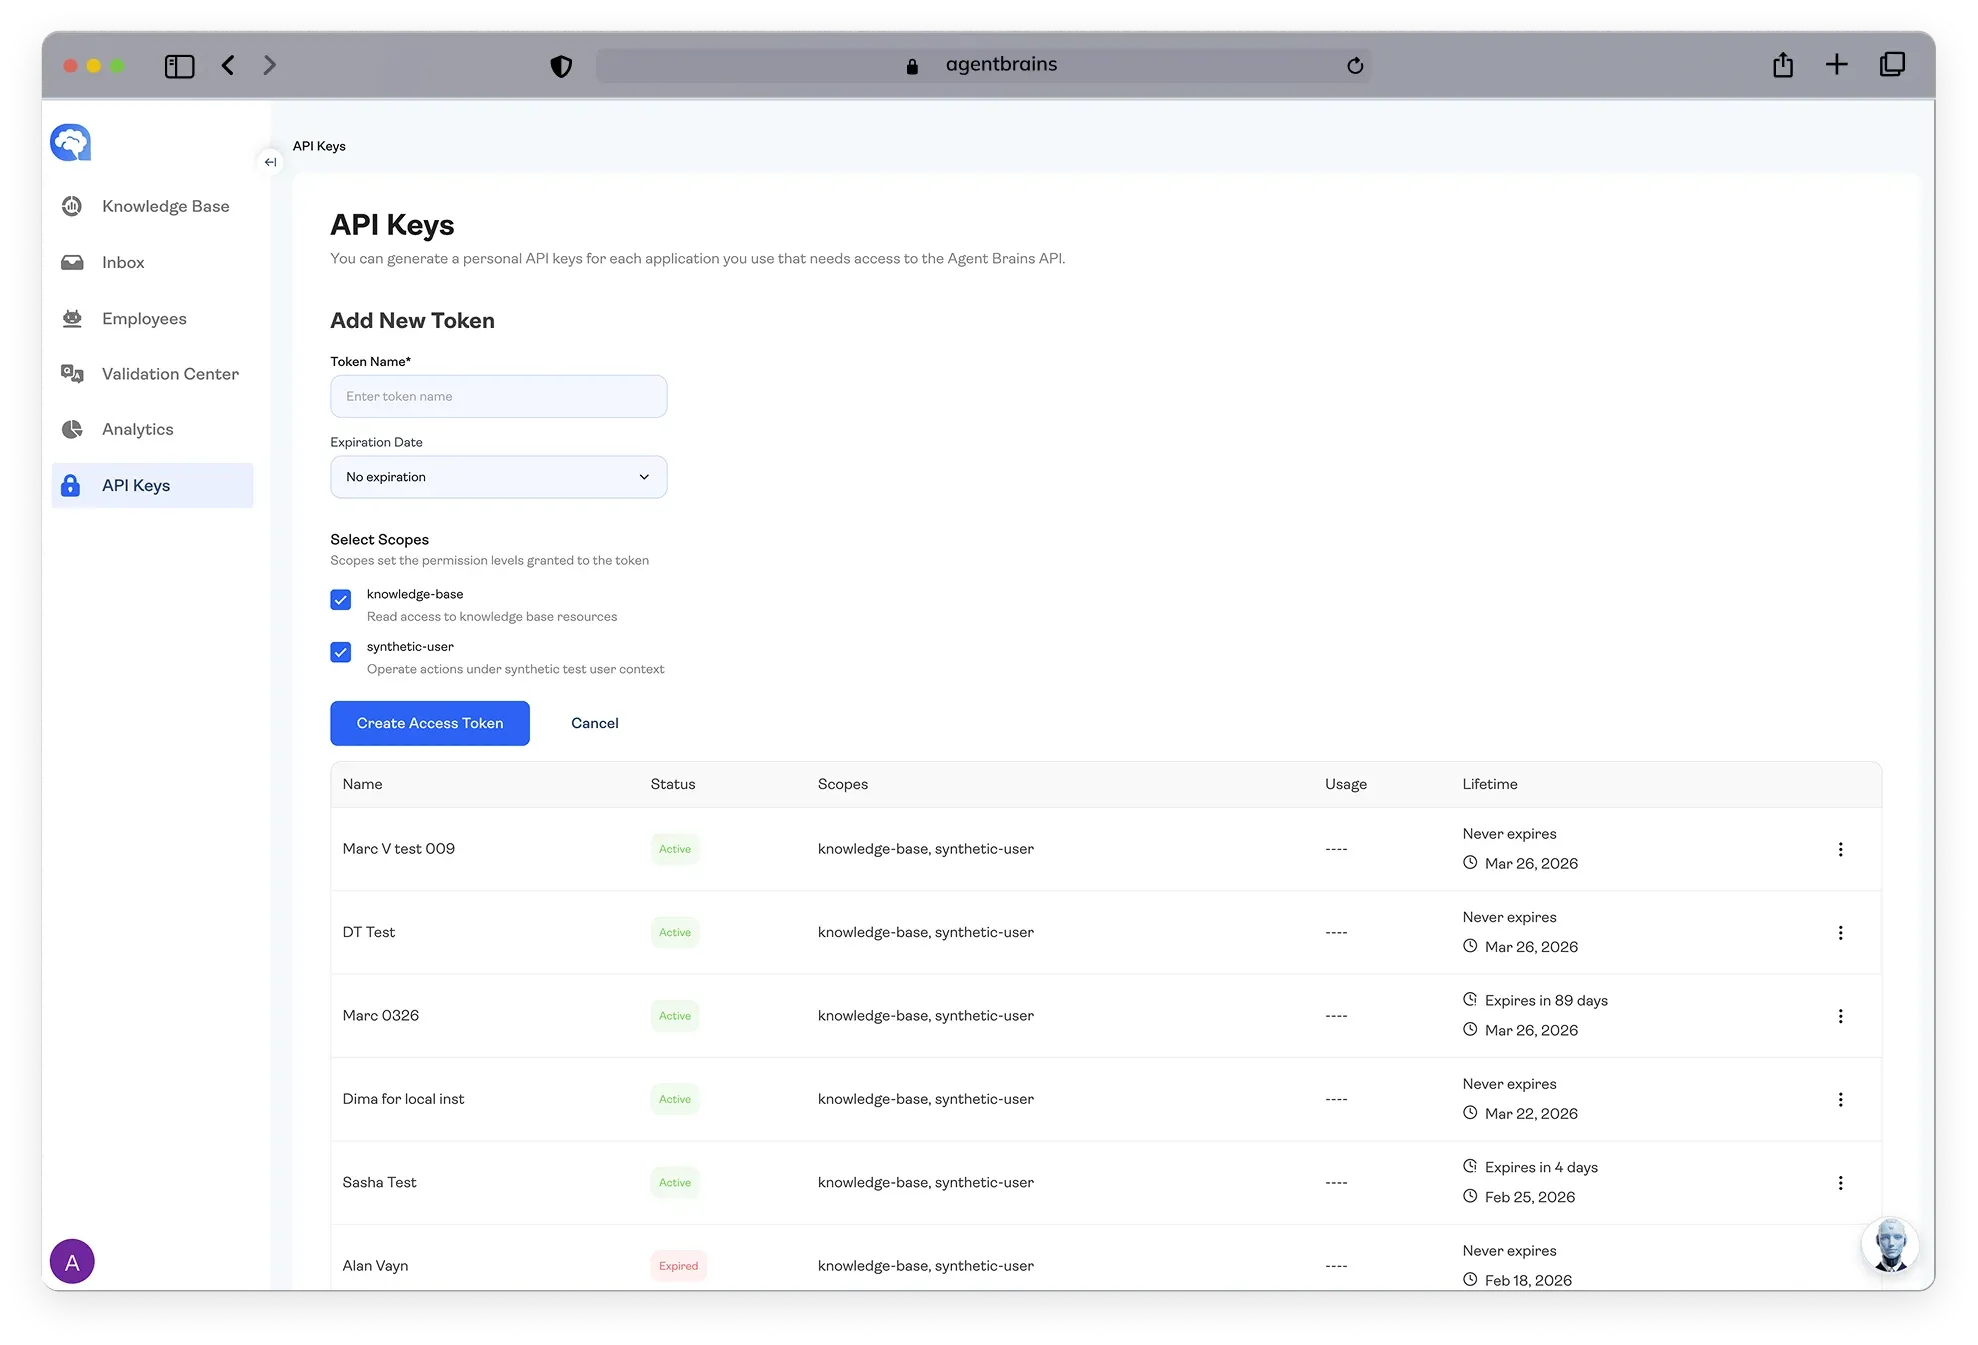This screenshot has width=1978, height=1345.
Task: Open a new browser tab with plus
Action: (1836, 66)
